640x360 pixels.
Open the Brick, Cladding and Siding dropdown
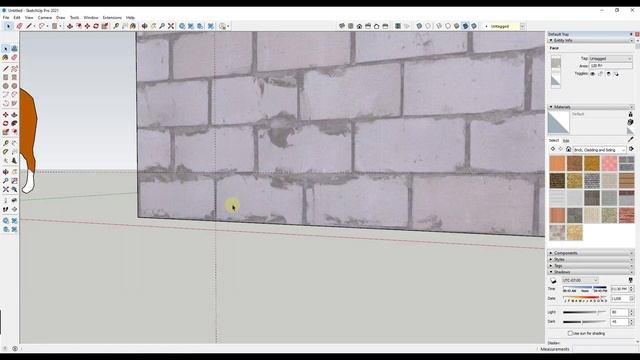(600, 150)
